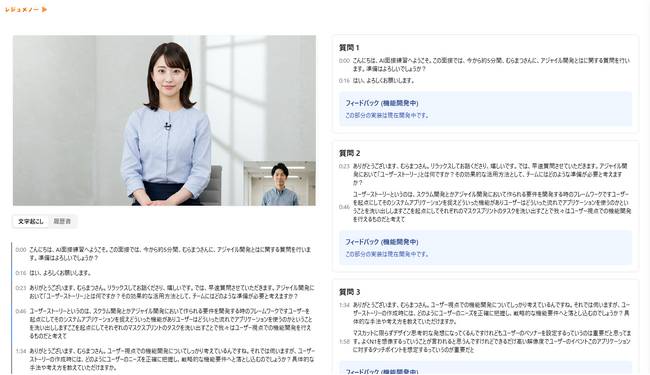Screen dimensions: 650x375
Task: Select the picture-in-picture candidate video thumbnail
Action: 279,183
